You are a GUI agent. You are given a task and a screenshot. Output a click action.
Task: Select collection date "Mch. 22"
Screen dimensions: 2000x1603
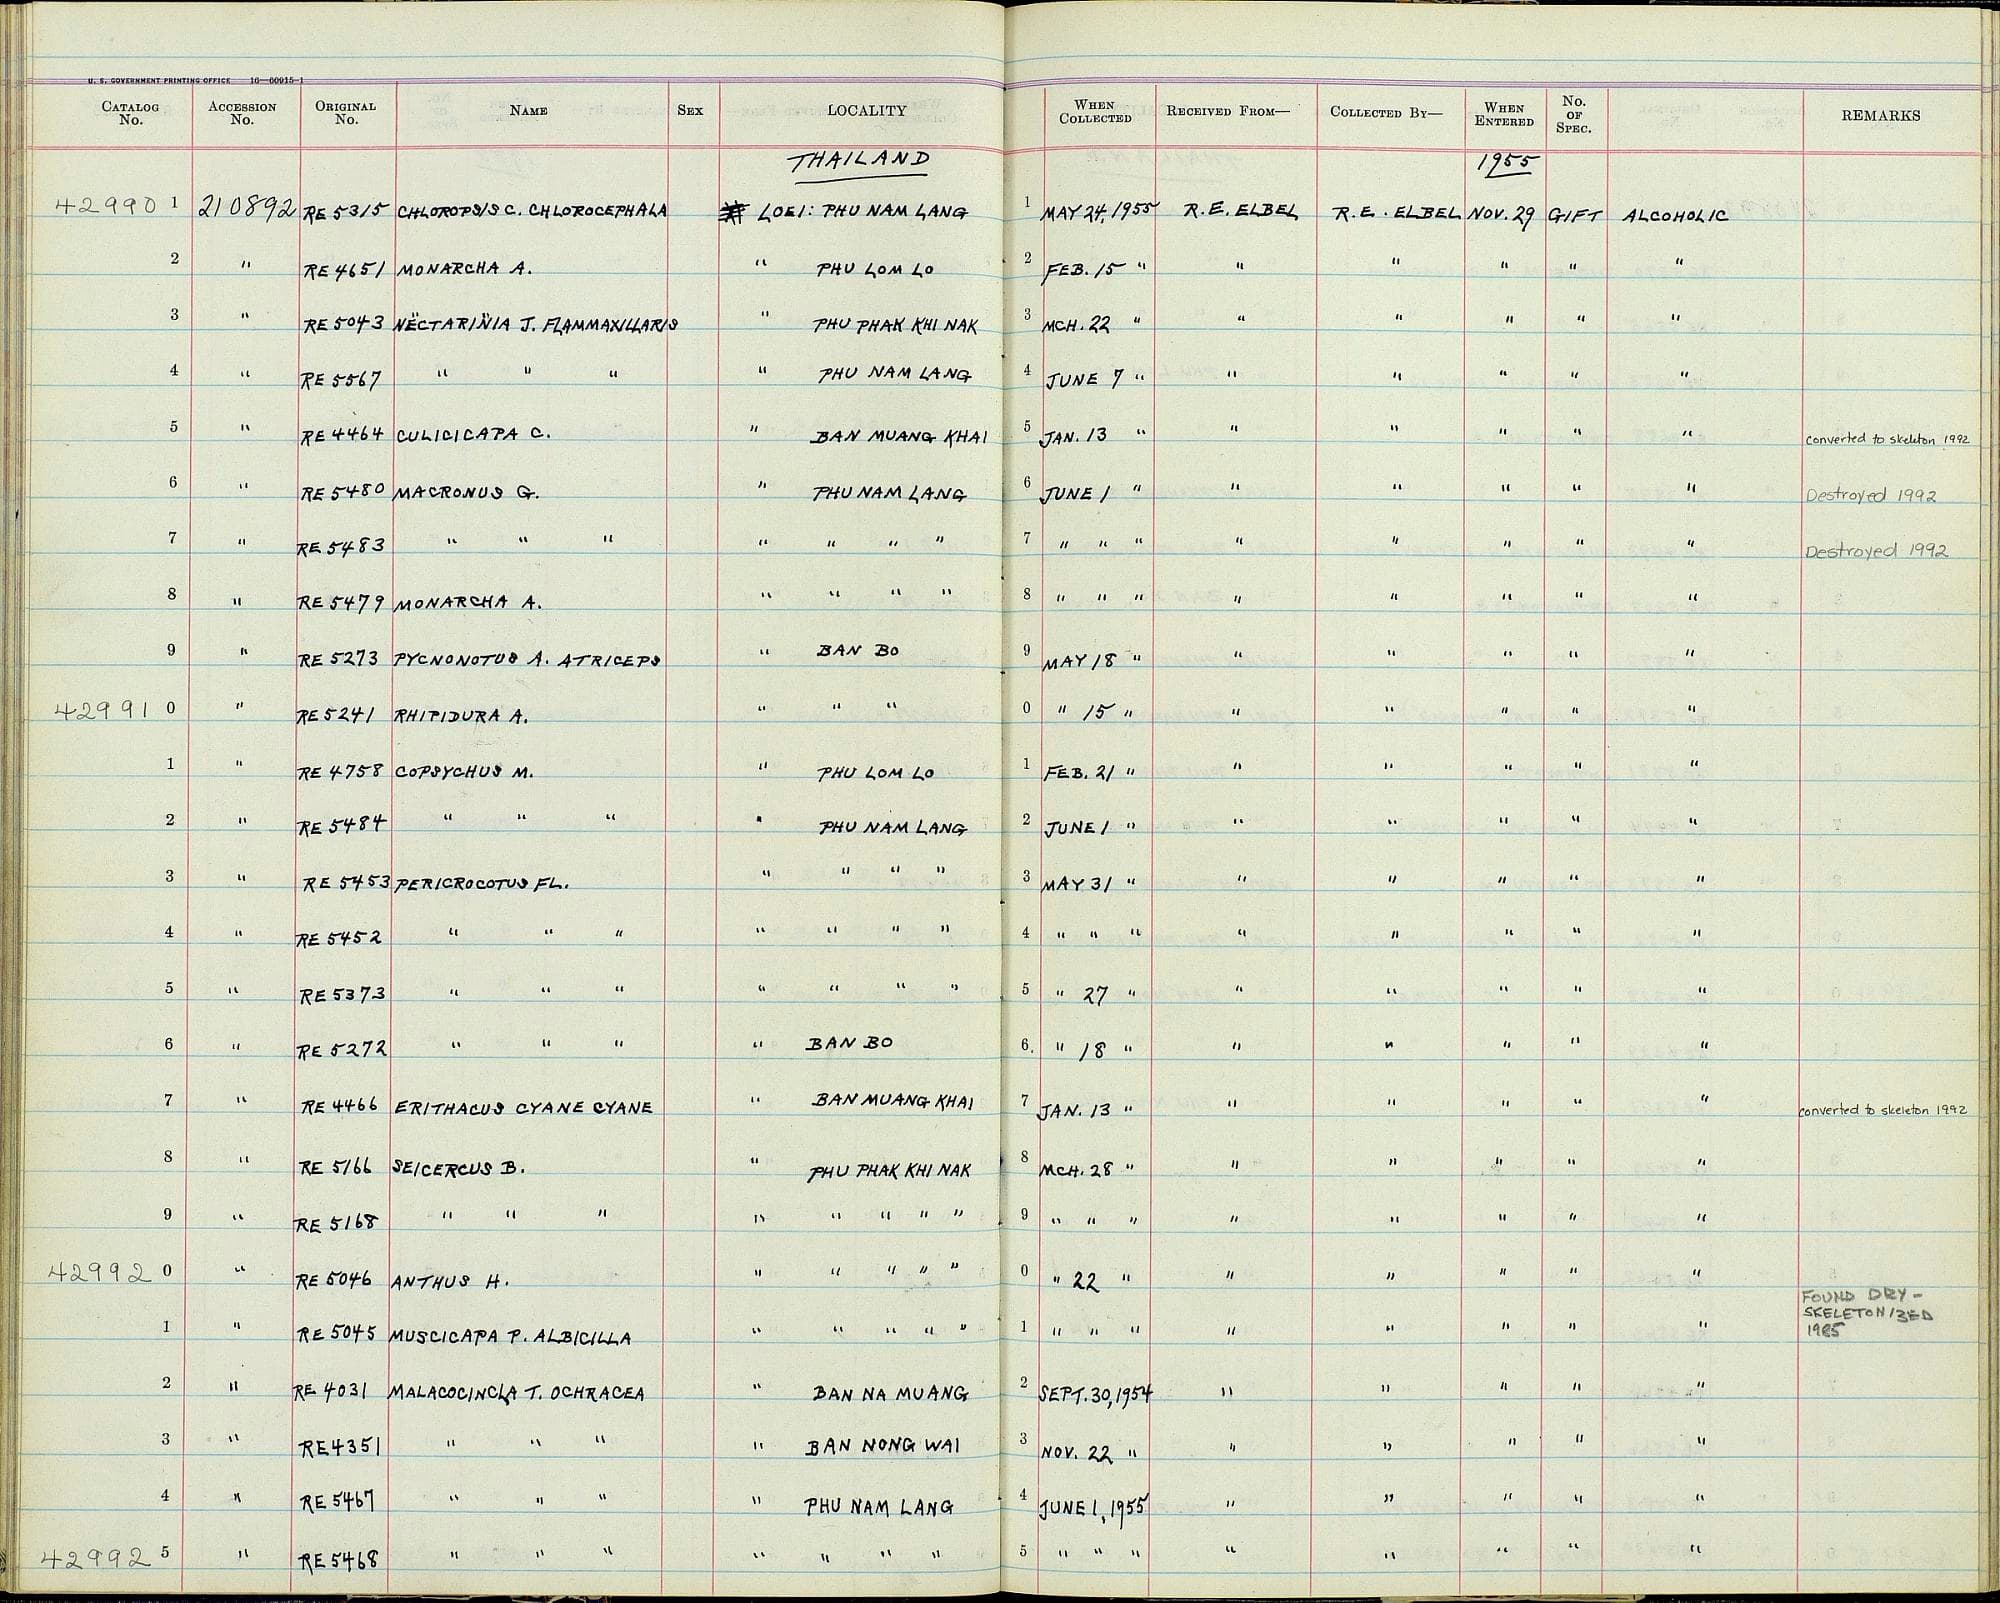[1078, 325]
